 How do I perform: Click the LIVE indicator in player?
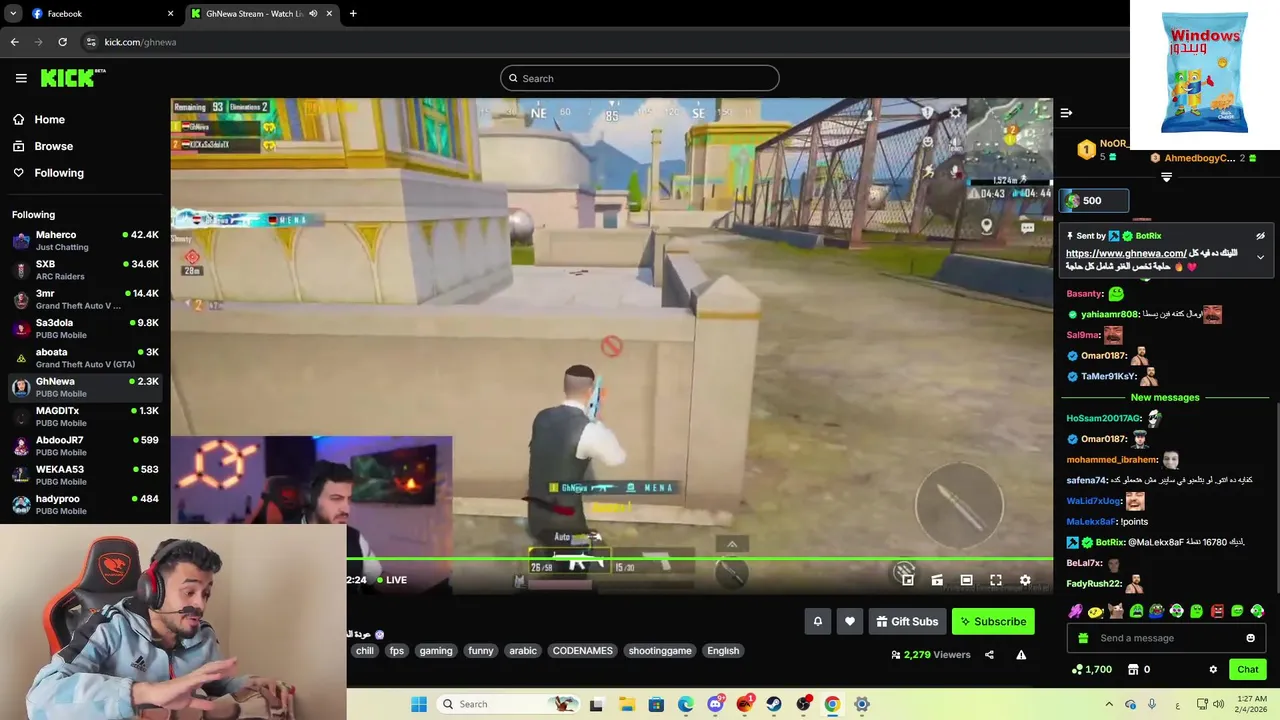(x=391, y=580)
